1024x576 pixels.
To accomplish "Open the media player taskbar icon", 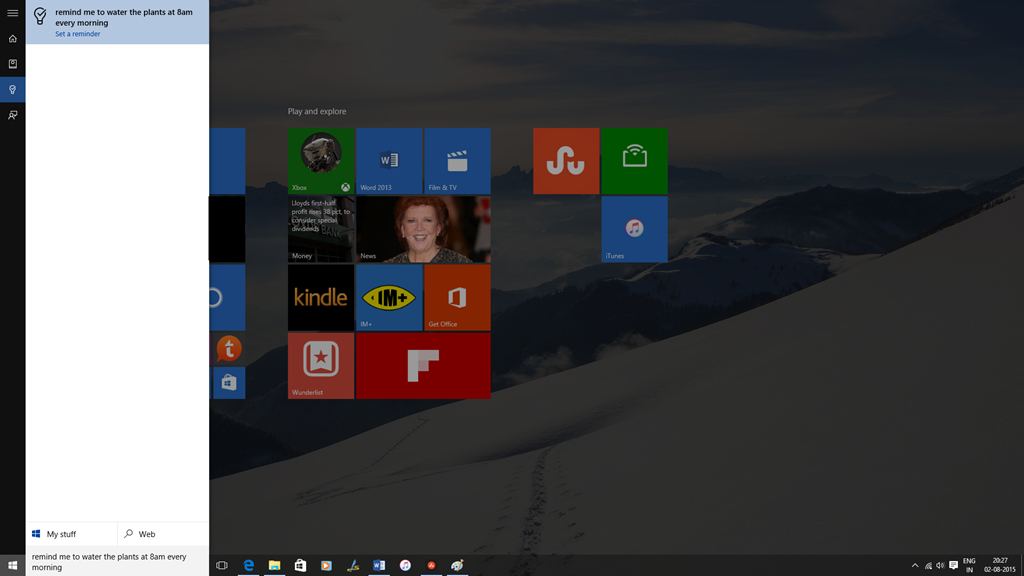I will tap(327, 565).
